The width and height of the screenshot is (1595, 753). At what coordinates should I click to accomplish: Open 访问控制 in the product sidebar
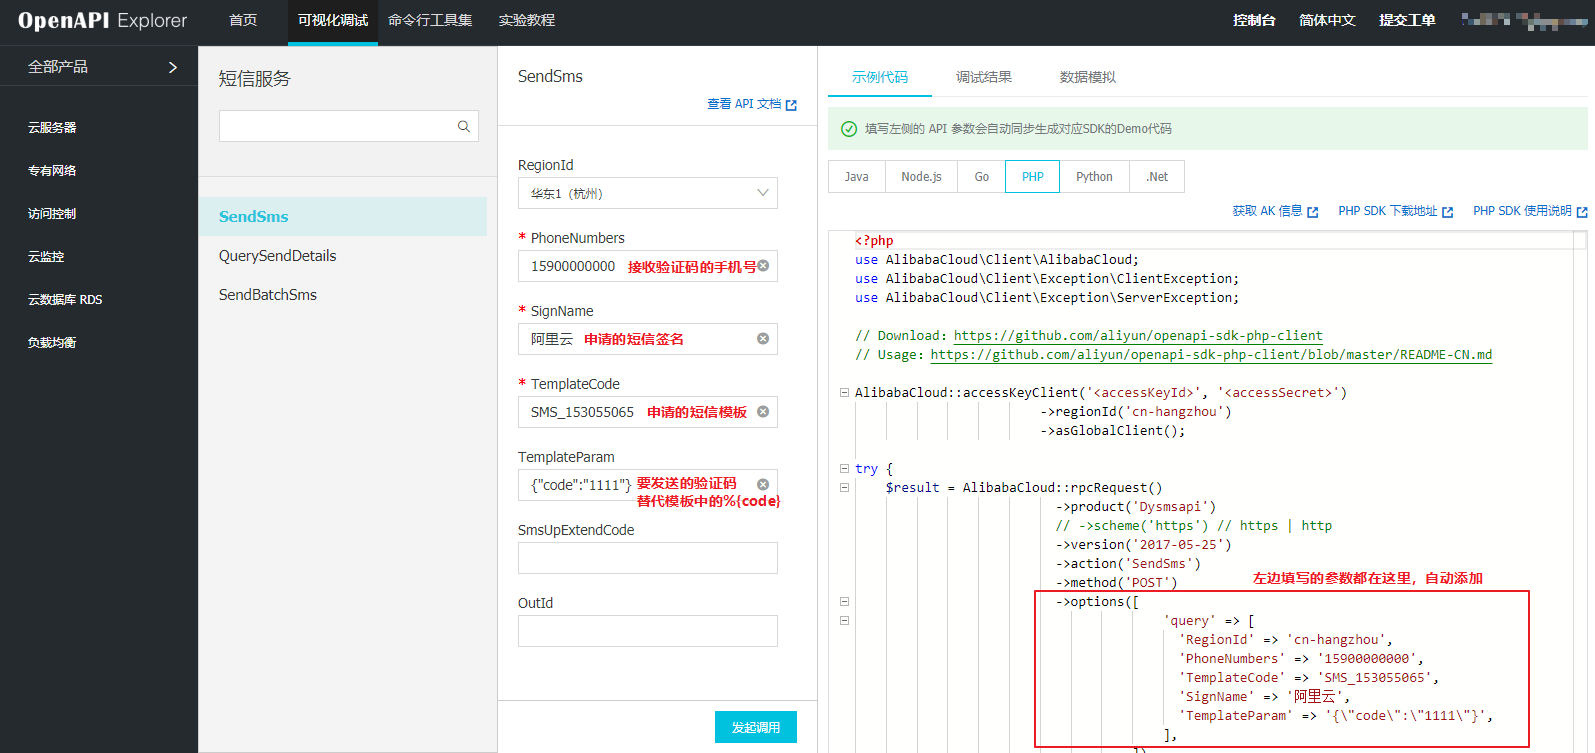[52, 214]
